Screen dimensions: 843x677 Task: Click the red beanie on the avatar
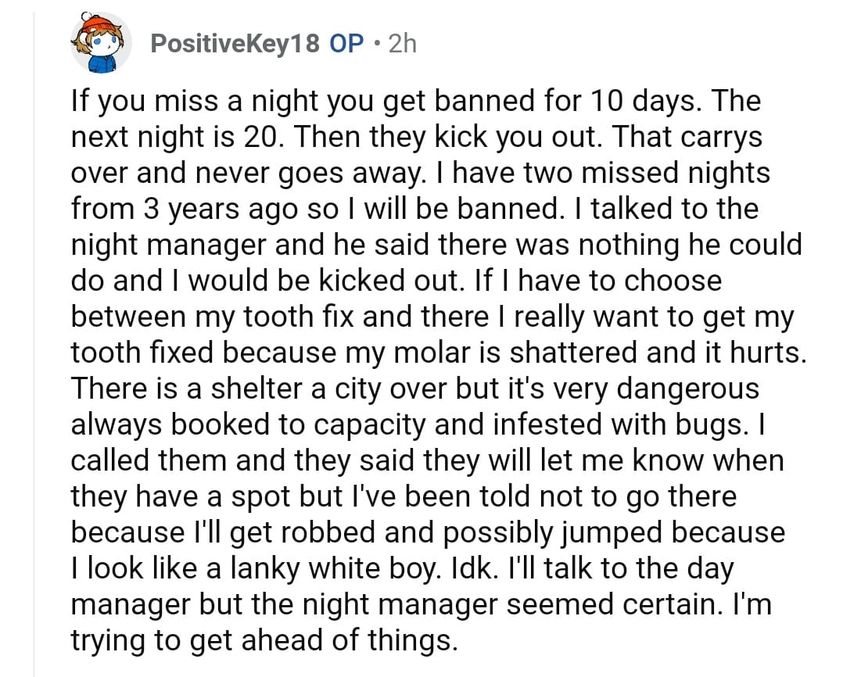click(x=96, y=24)
